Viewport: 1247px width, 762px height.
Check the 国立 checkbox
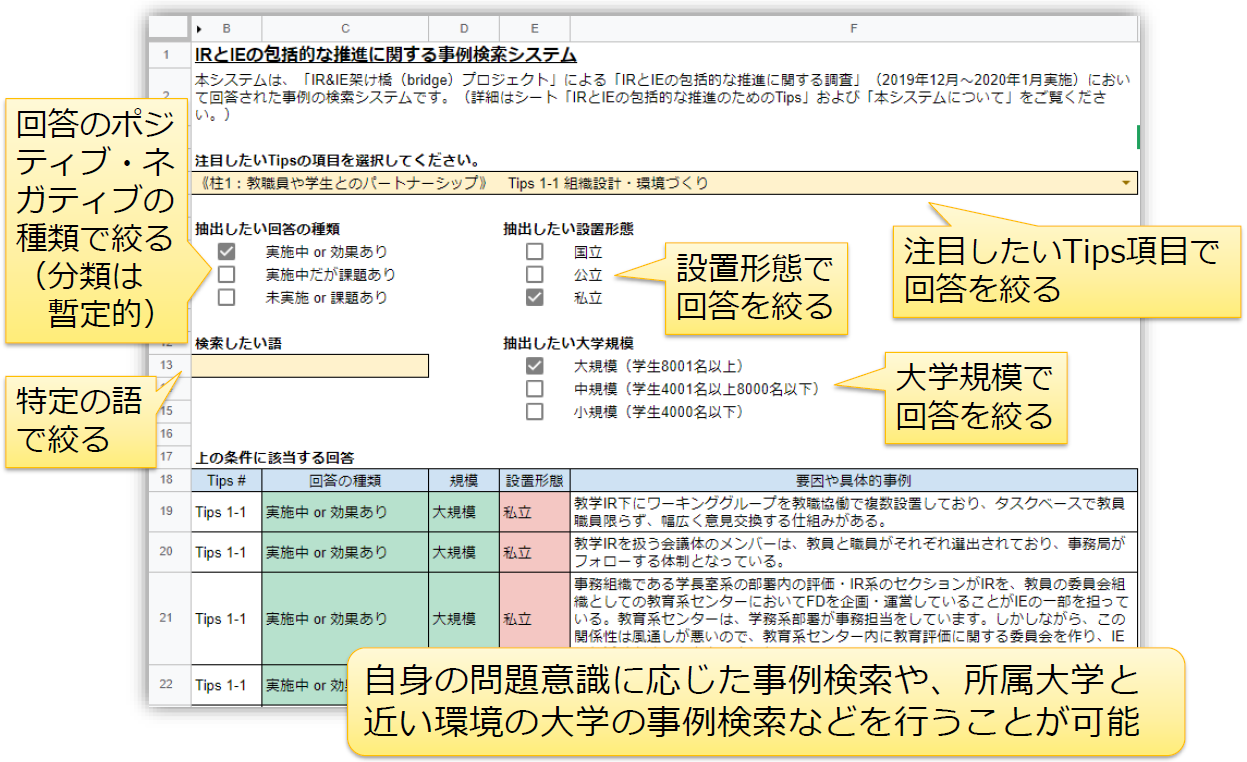coord(535,252)
